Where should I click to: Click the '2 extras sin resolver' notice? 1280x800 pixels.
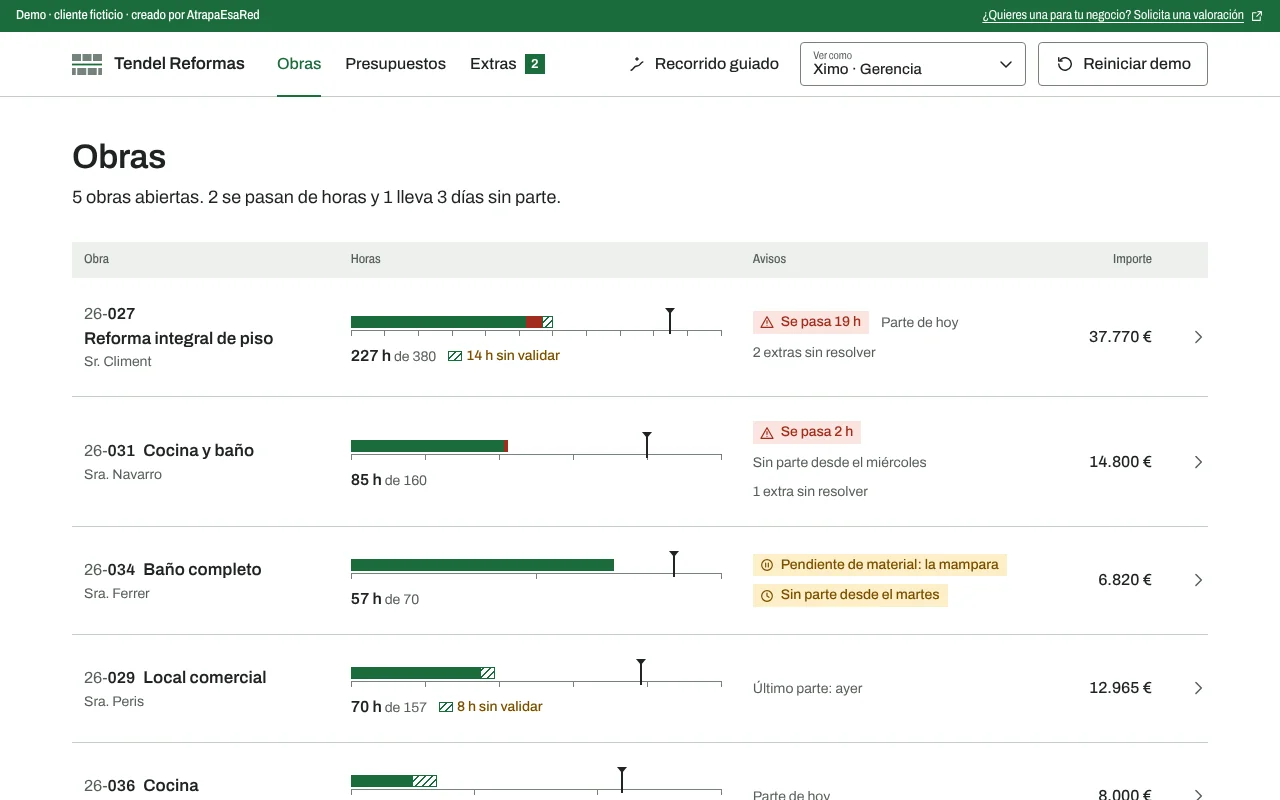[x=814, y=352]
